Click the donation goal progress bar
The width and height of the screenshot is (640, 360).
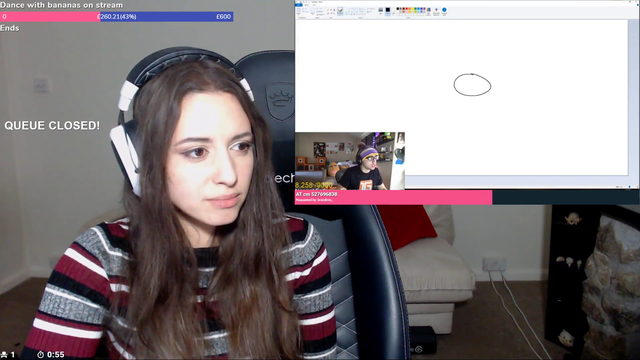[x=117, y=16]
